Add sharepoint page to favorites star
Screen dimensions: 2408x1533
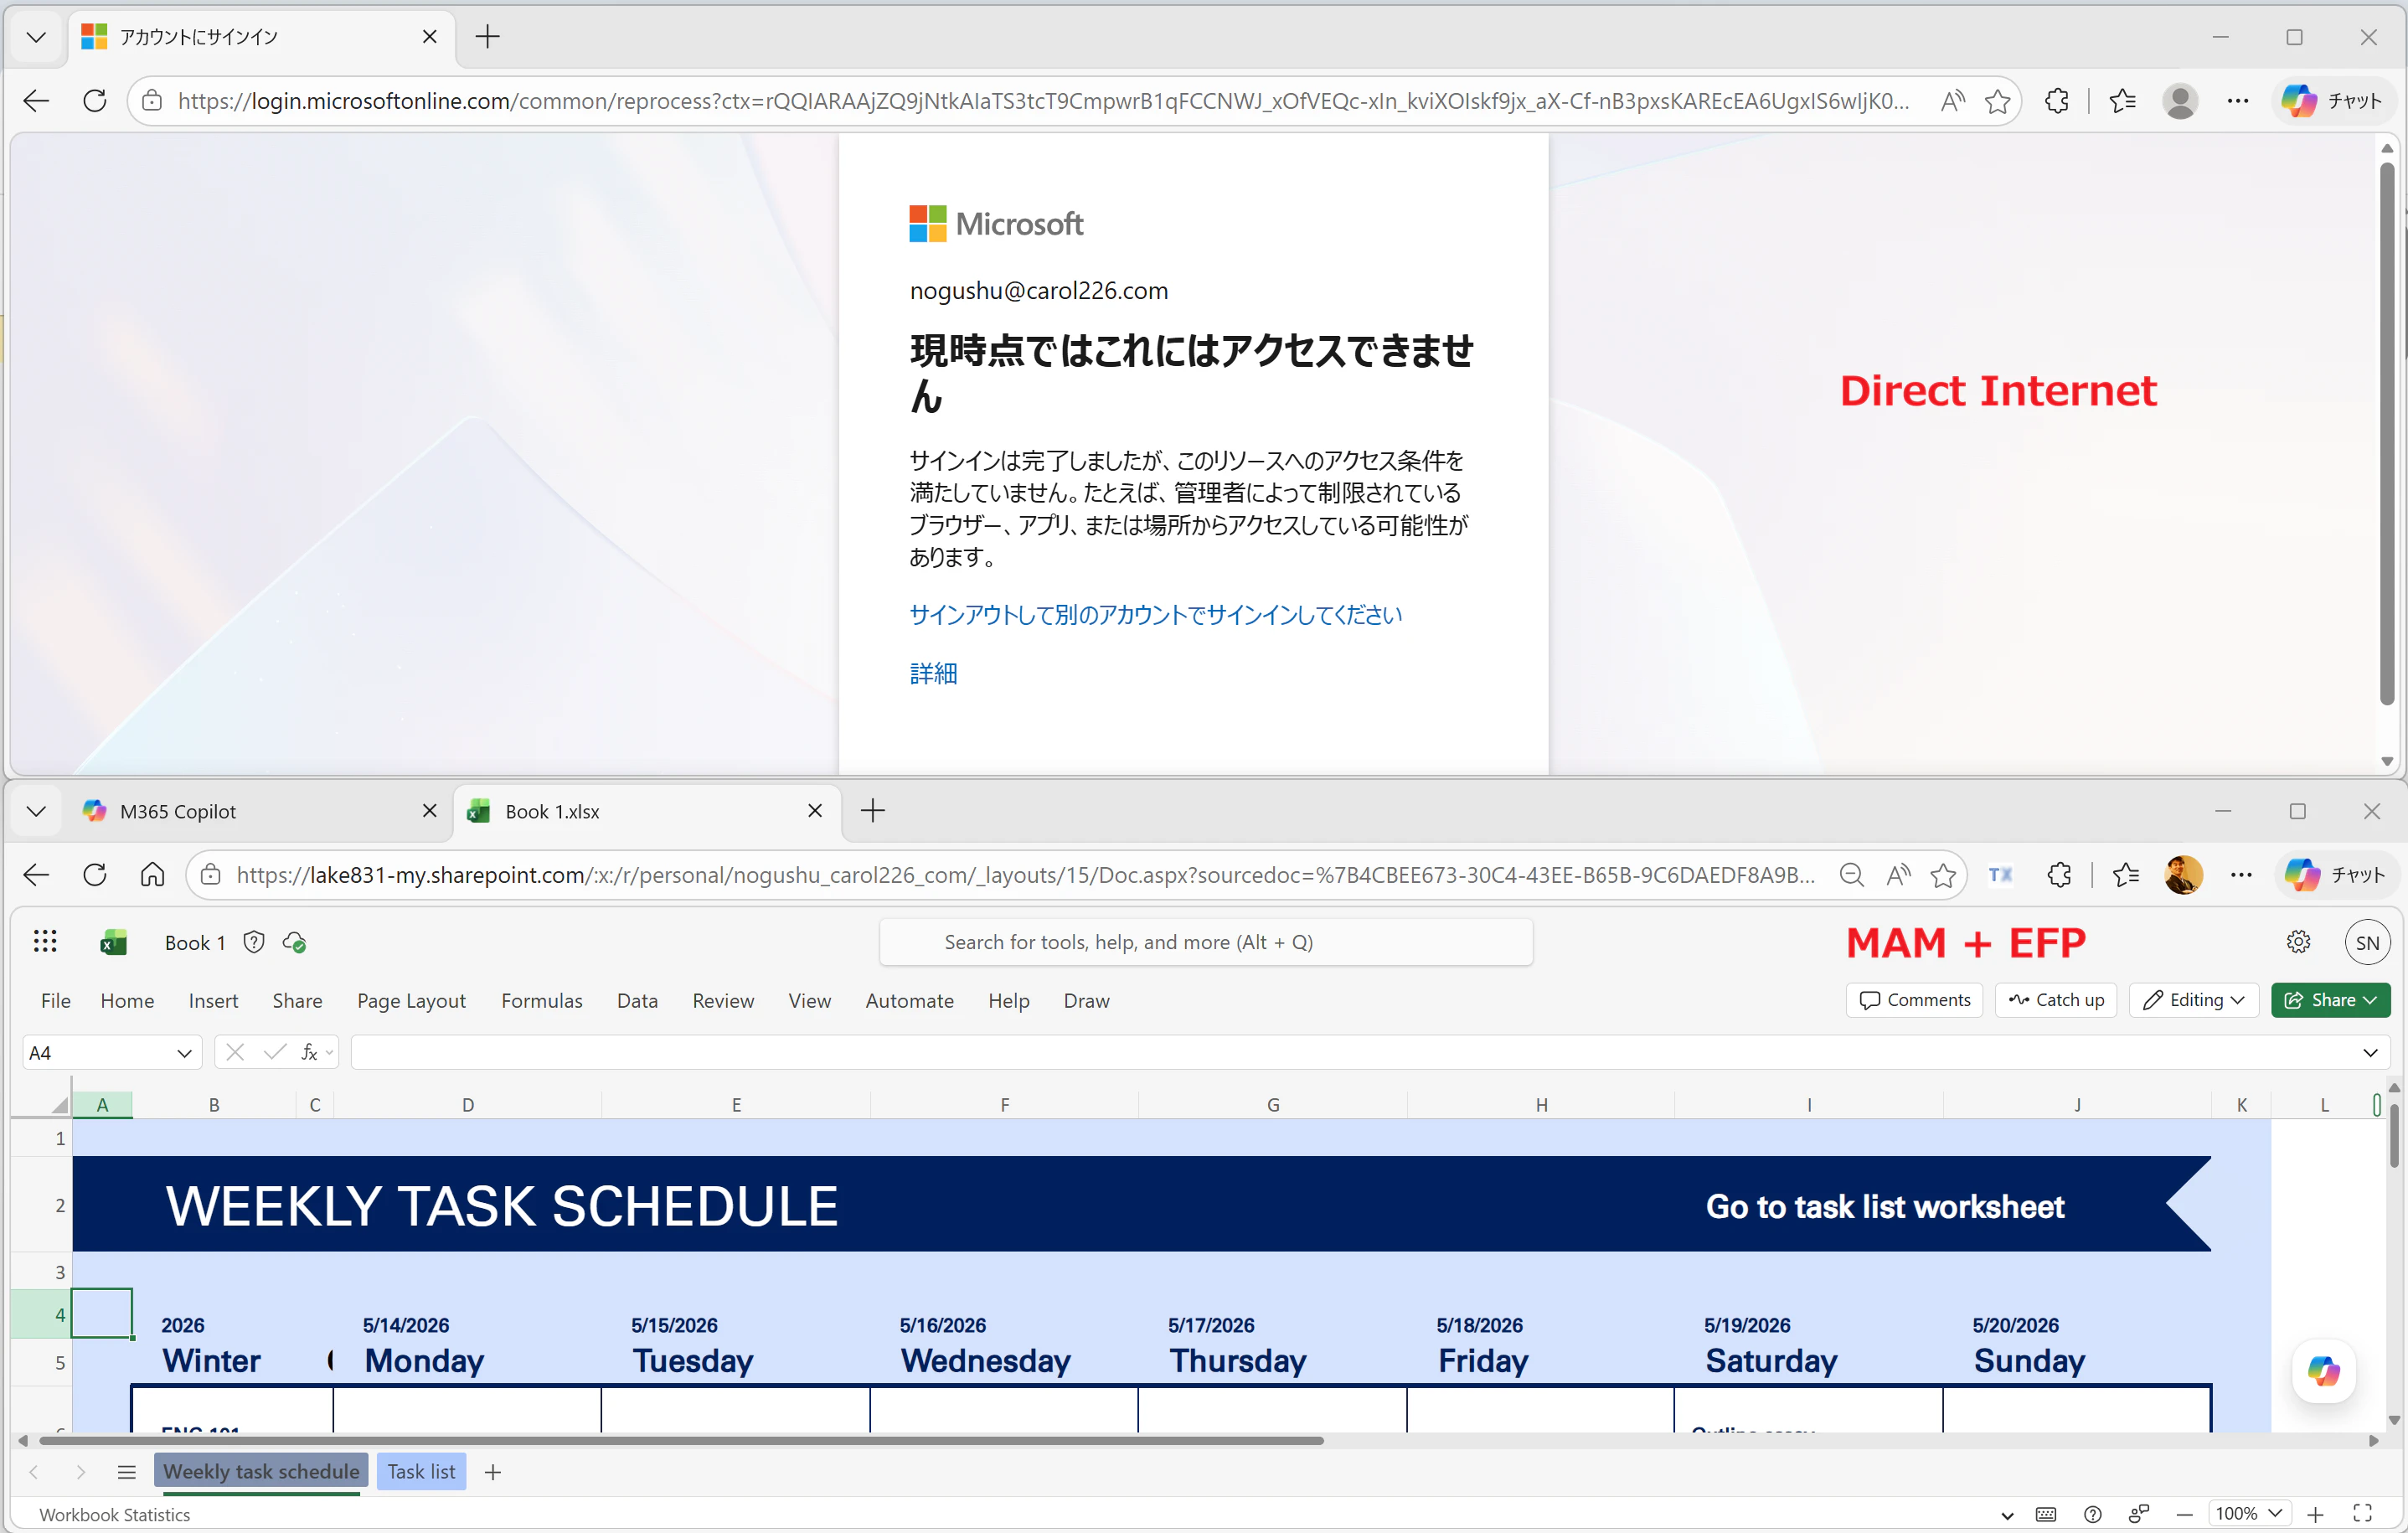click(x=1942, y=875)
